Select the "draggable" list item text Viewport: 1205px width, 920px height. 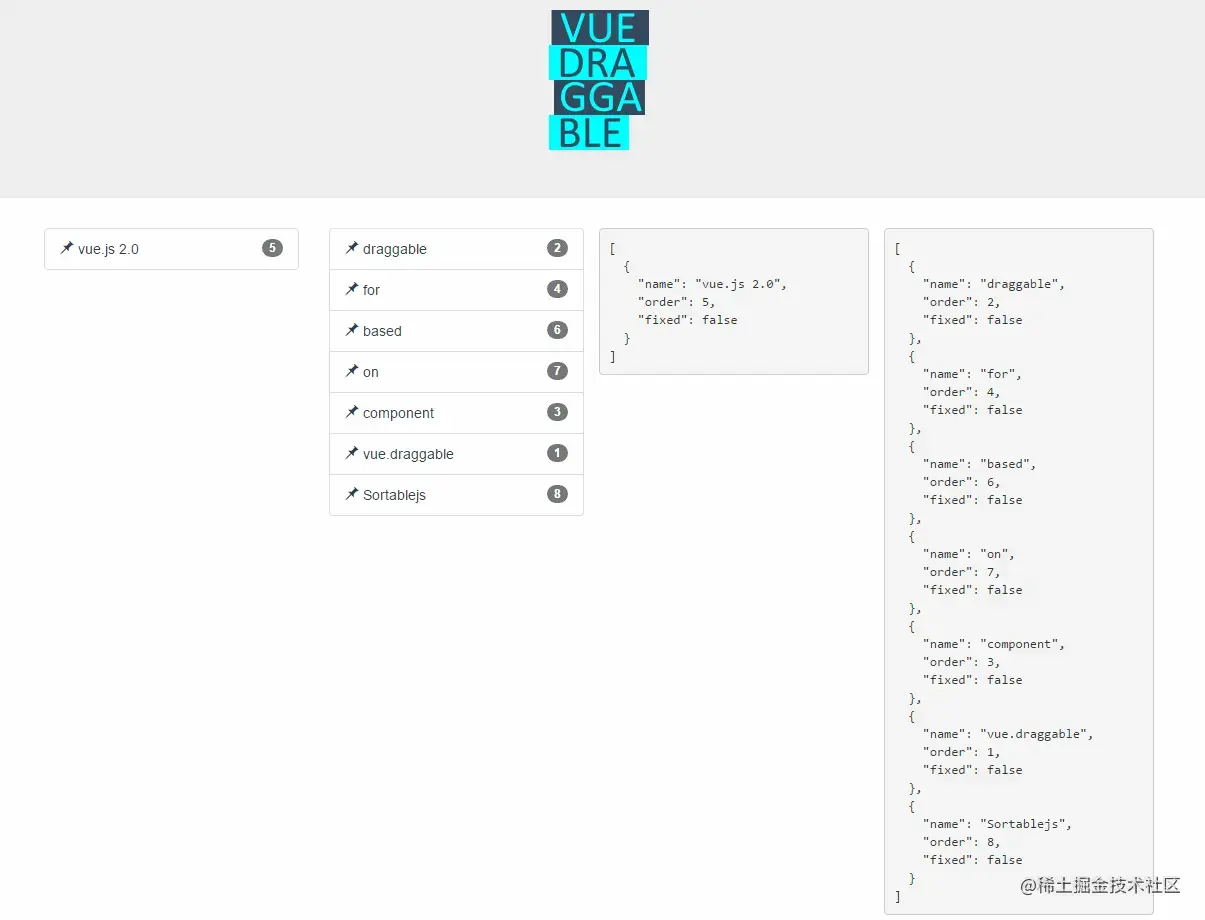click(x=395, y=249)
